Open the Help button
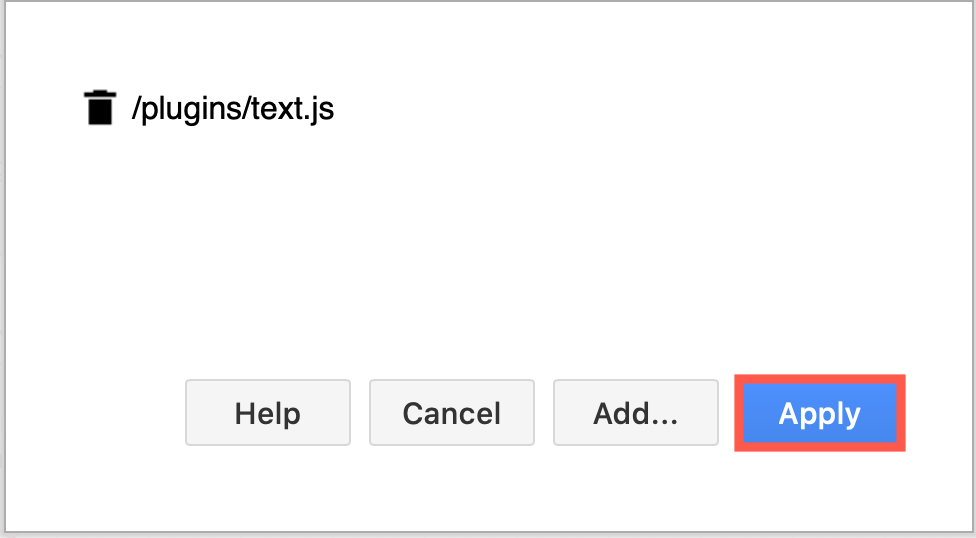Screen dimensions: 976x538 click(268, 413)
